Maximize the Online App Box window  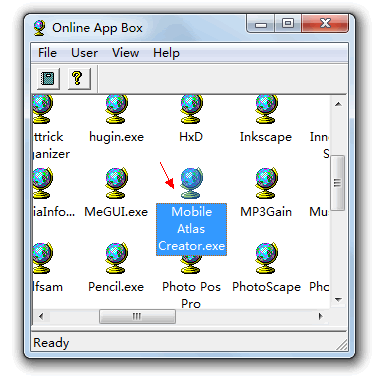[x=288, y=24]
